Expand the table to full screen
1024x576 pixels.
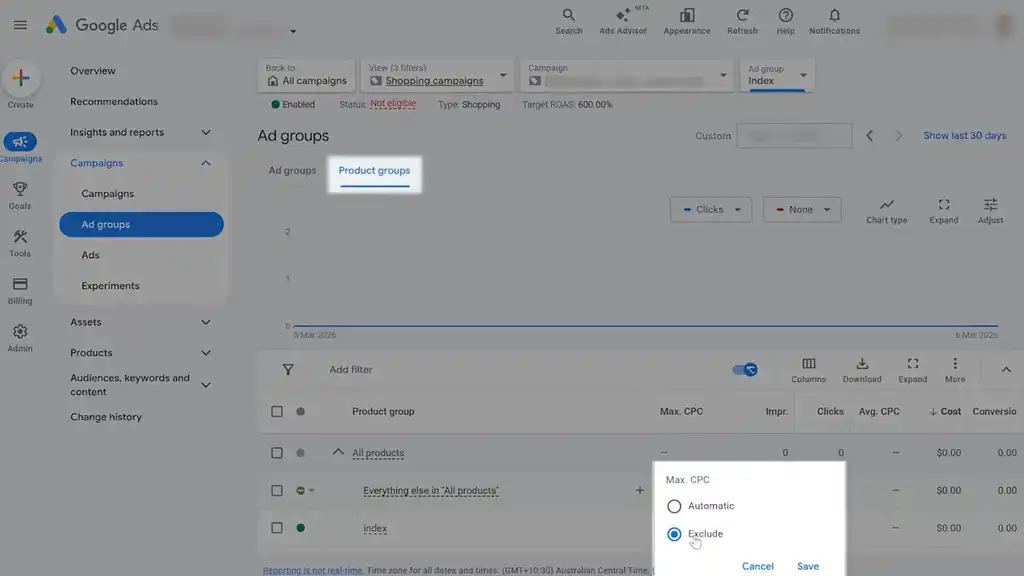pyautogui.click(x=912, y=370)
